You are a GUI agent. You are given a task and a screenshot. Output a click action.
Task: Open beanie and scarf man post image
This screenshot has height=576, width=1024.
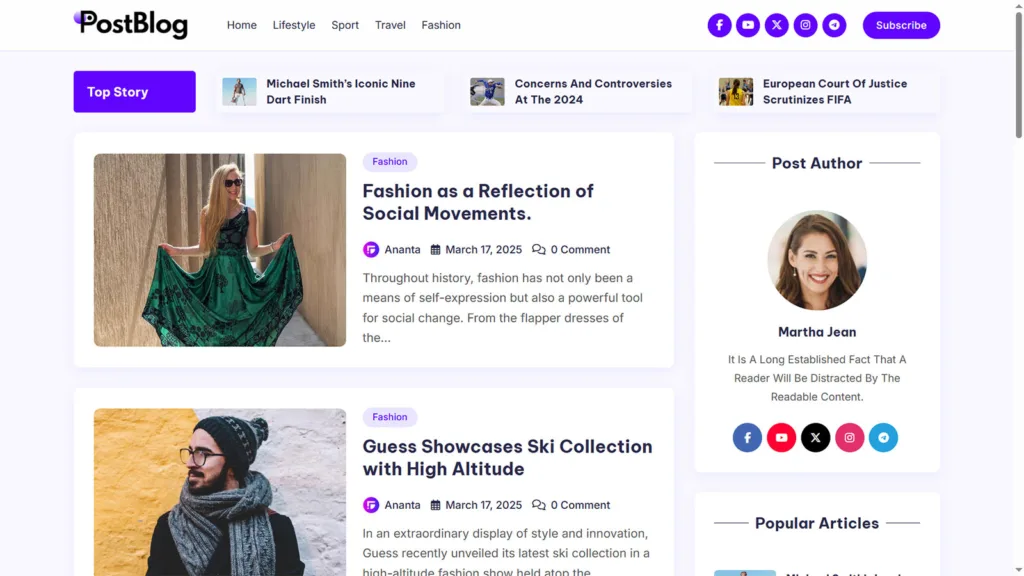(220, 492)
